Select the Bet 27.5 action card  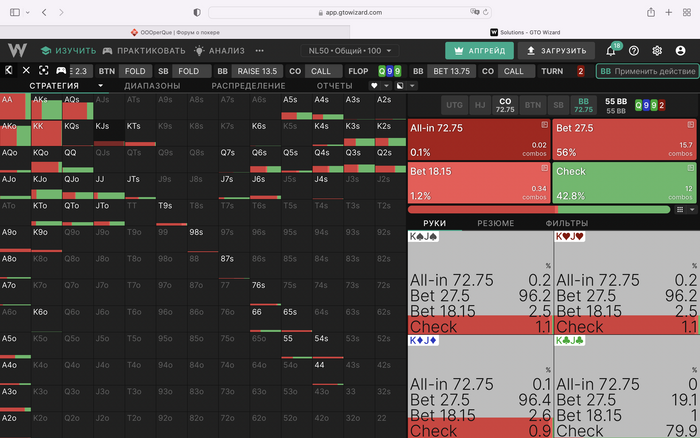point(624,140)
